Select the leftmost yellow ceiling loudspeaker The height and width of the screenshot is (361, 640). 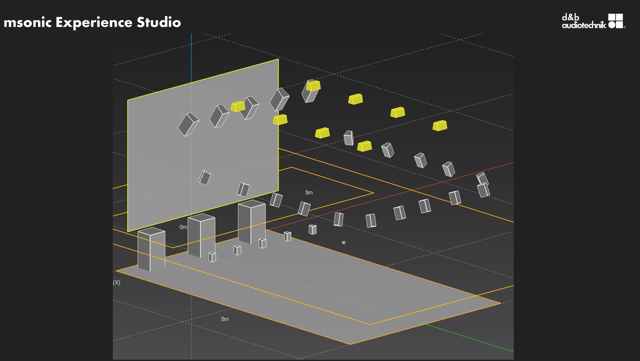[x=238, y=107]
